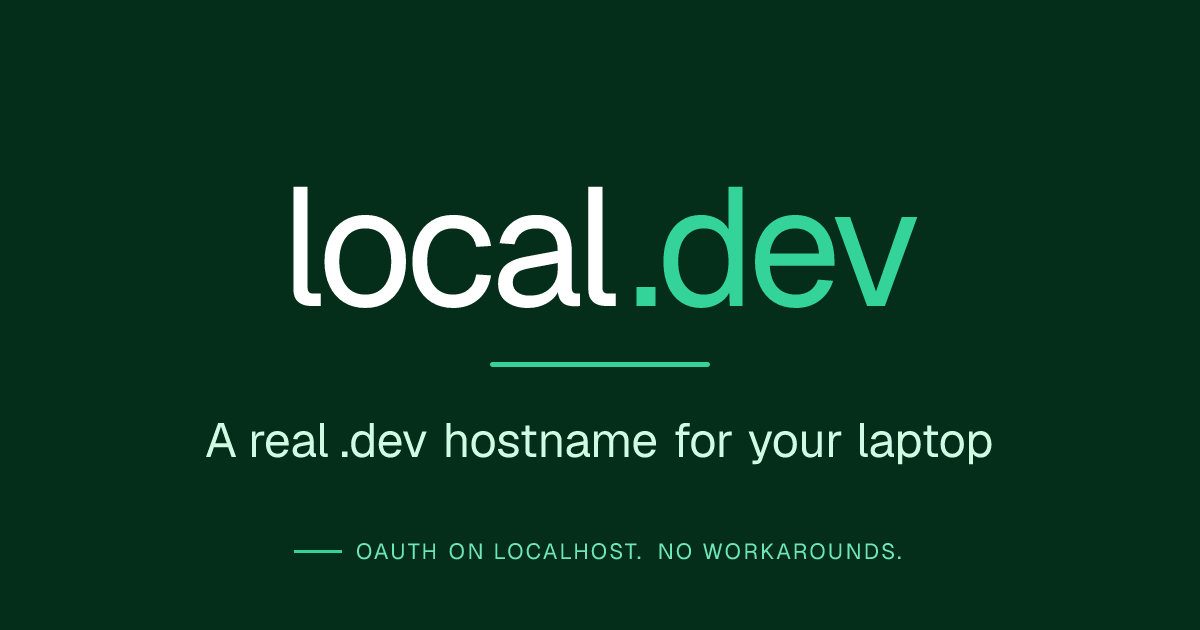The image size is (1200, 630).
Task: Click the local.dev logo wordmark
Action: click(603, 247)
